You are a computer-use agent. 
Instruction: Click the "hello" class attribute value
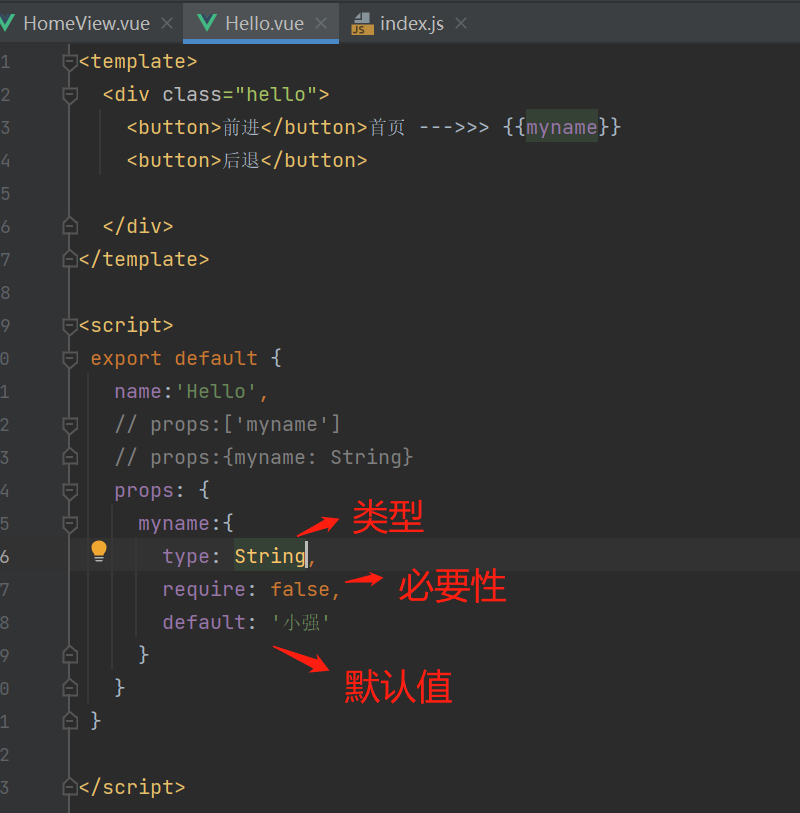point(276,94)
